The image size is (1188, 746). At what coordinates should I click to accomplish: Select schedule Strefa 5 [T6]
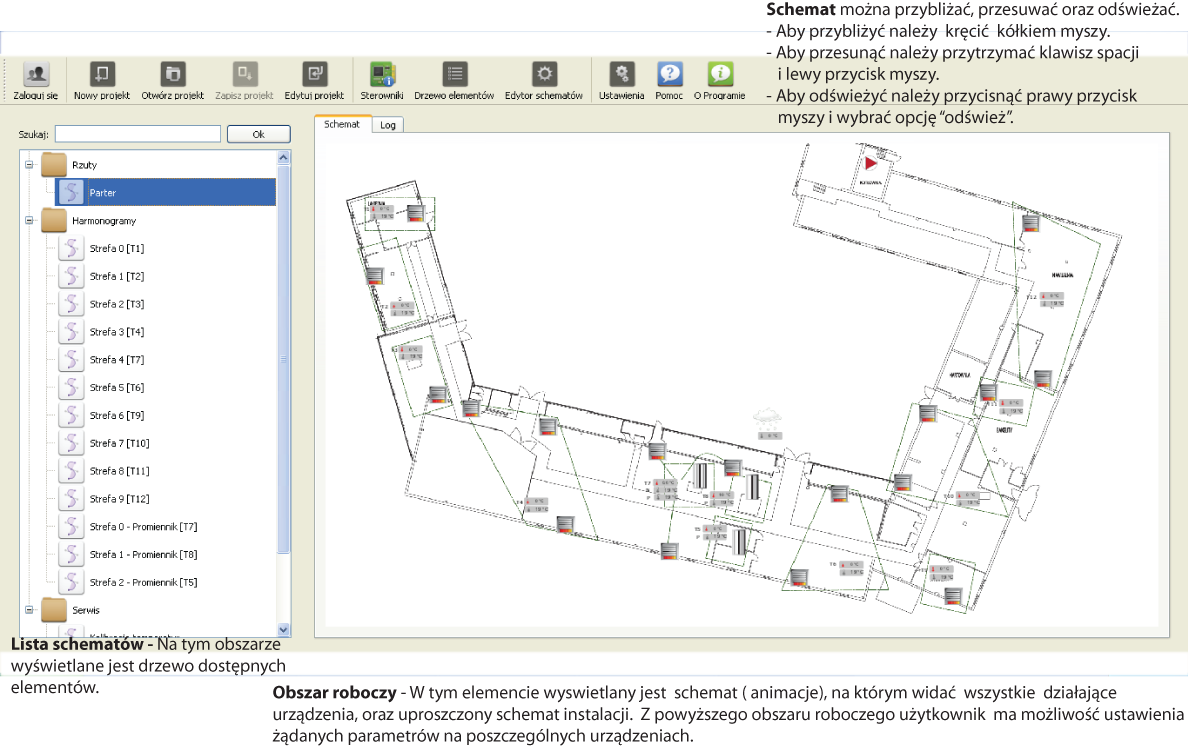[x=117, y=387]
